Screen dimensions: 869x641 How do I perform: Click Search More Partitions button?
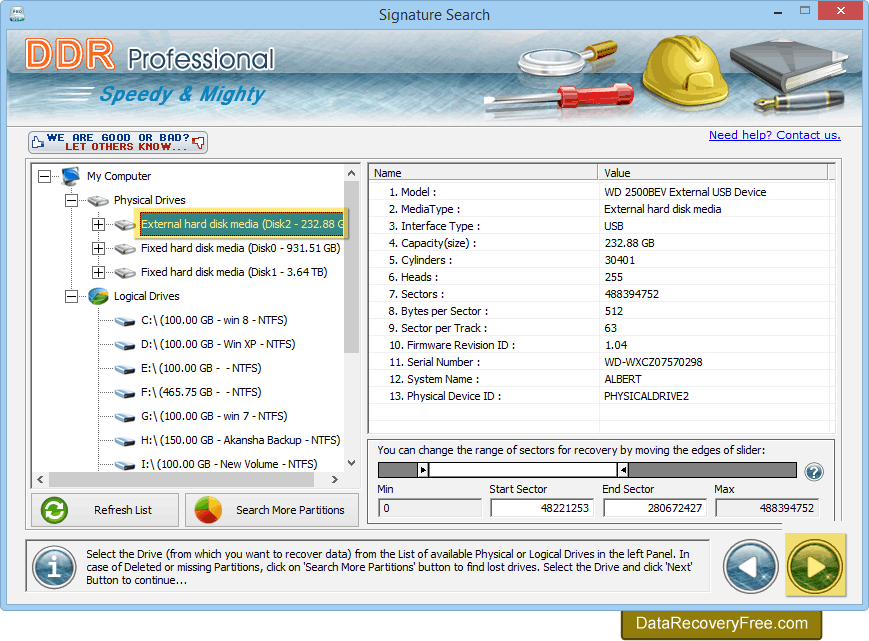272,510
